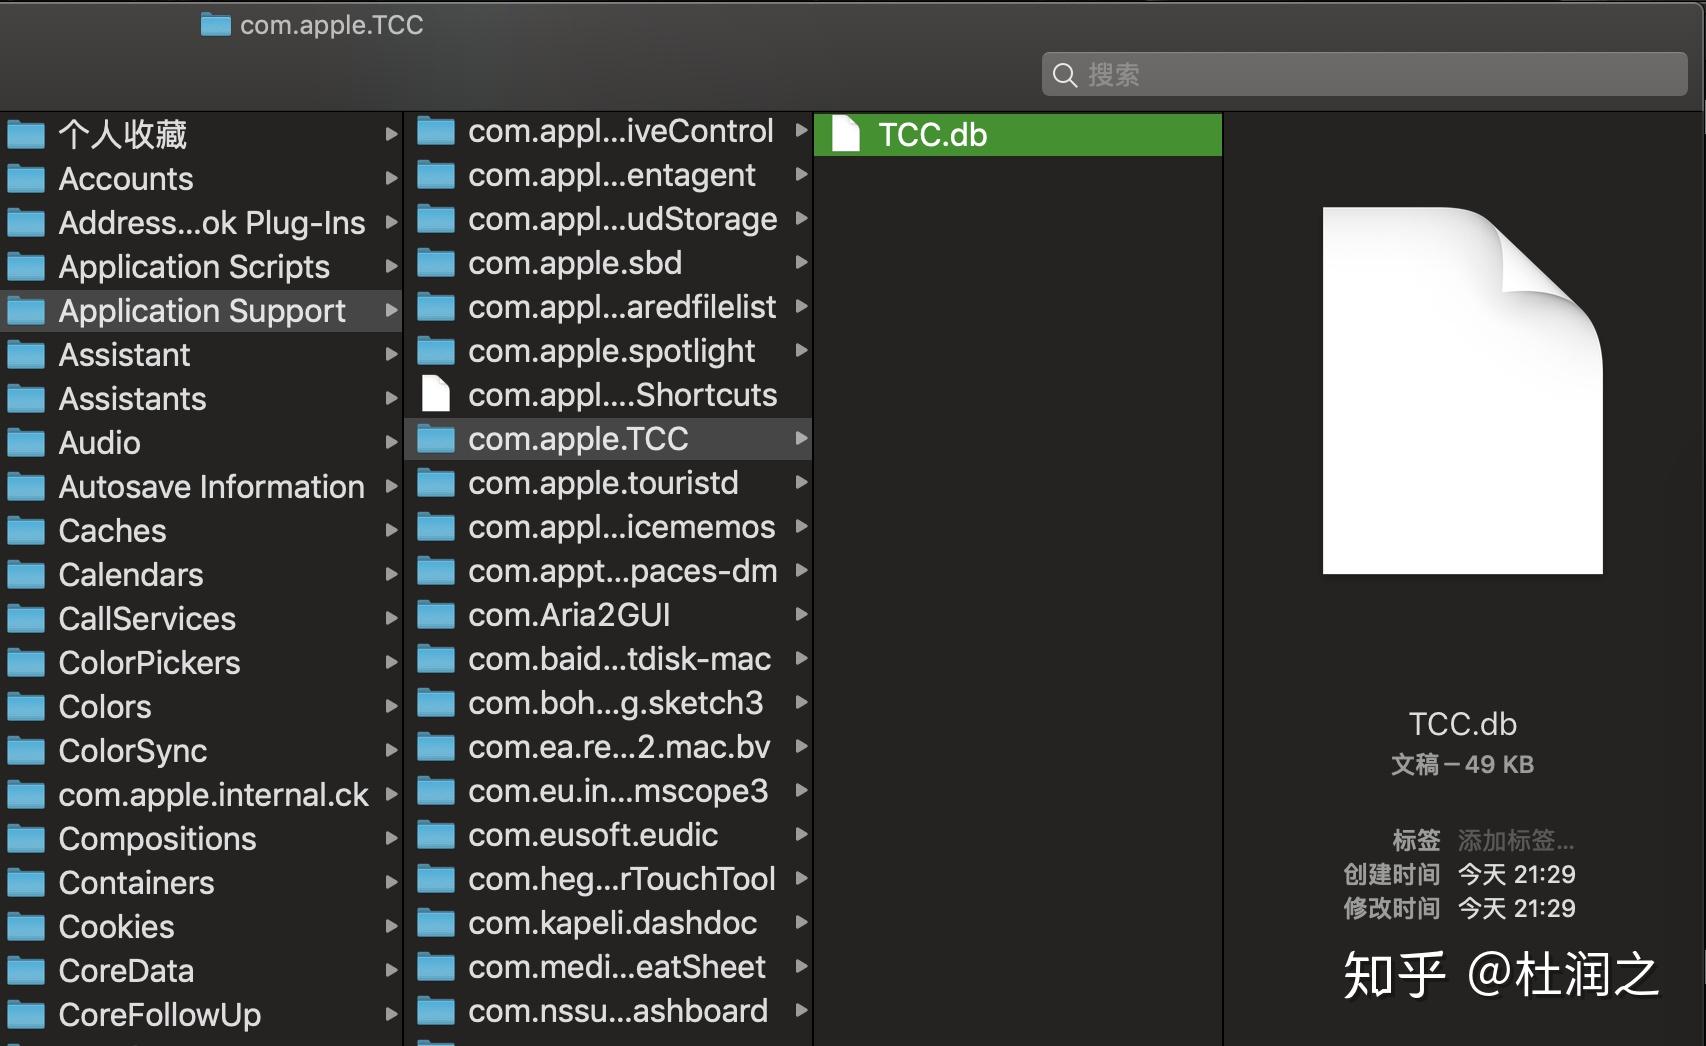Click the TCC.db name in preview pane
This screenshot has width=1706, height=1046.
tap(1462, 724)
